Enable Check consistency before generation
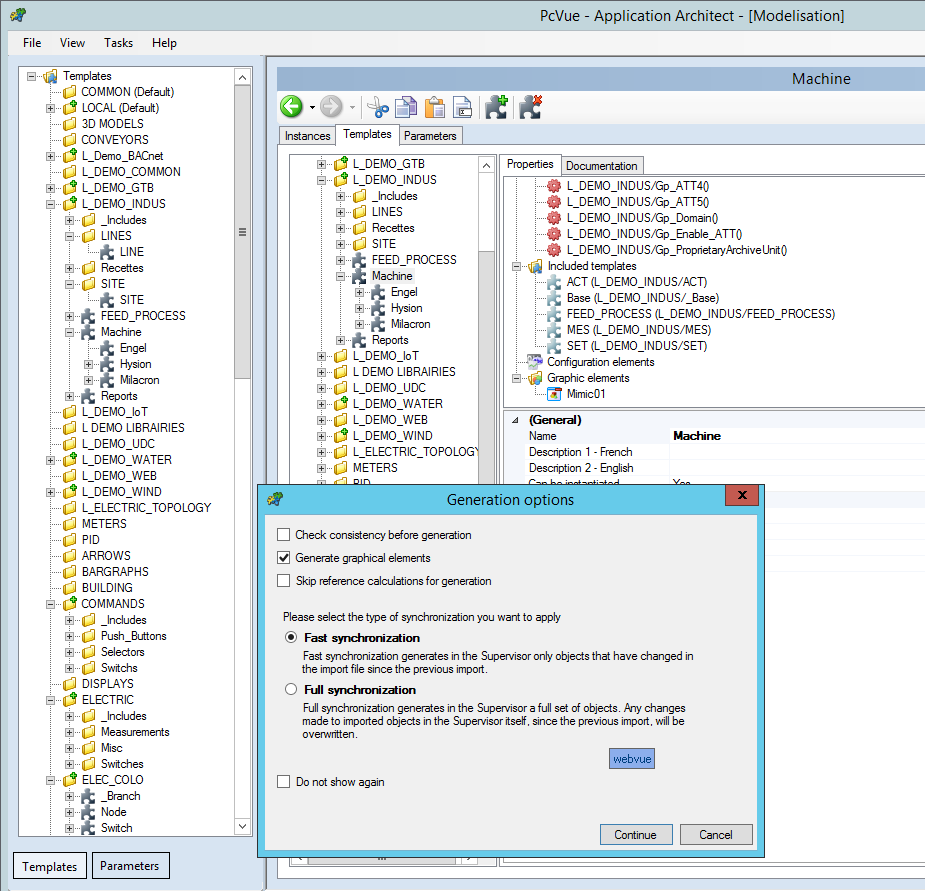Screen dimensions: 925x891 tap(284, 535)
